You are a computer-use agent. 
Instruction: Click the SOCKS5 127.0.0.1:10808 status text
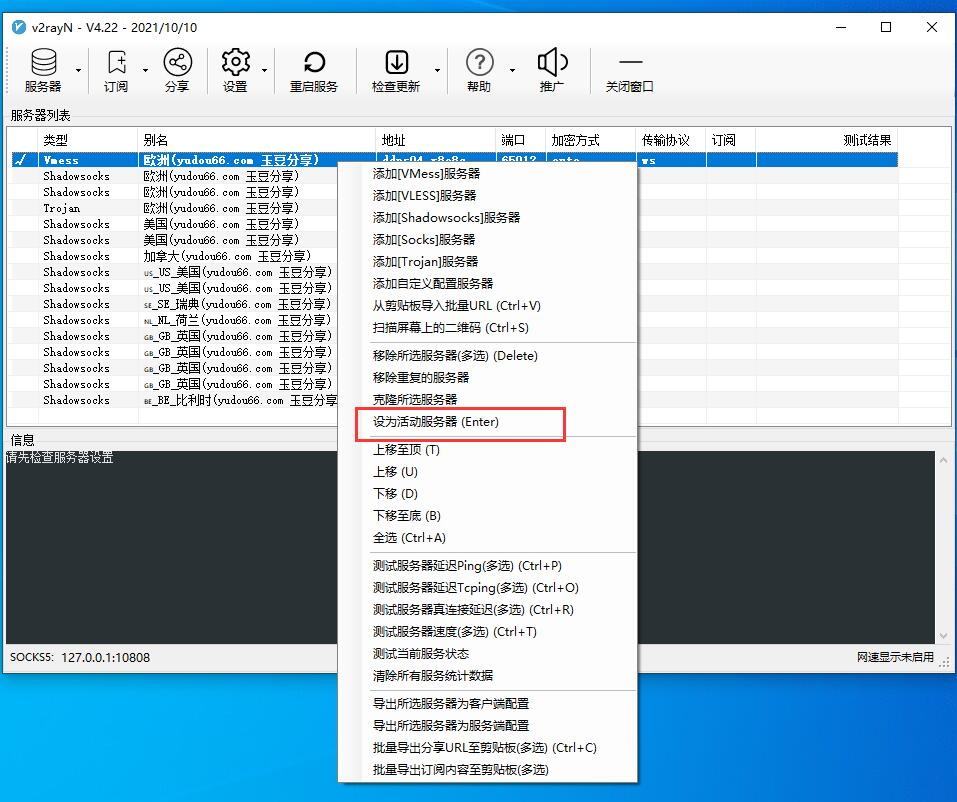(80, 657)
